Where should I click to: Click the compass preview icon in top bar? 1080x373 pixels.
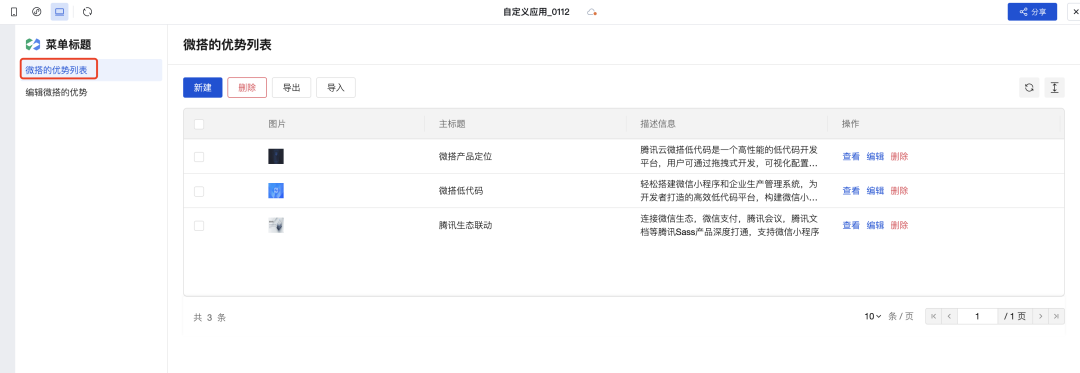(37, 12)
